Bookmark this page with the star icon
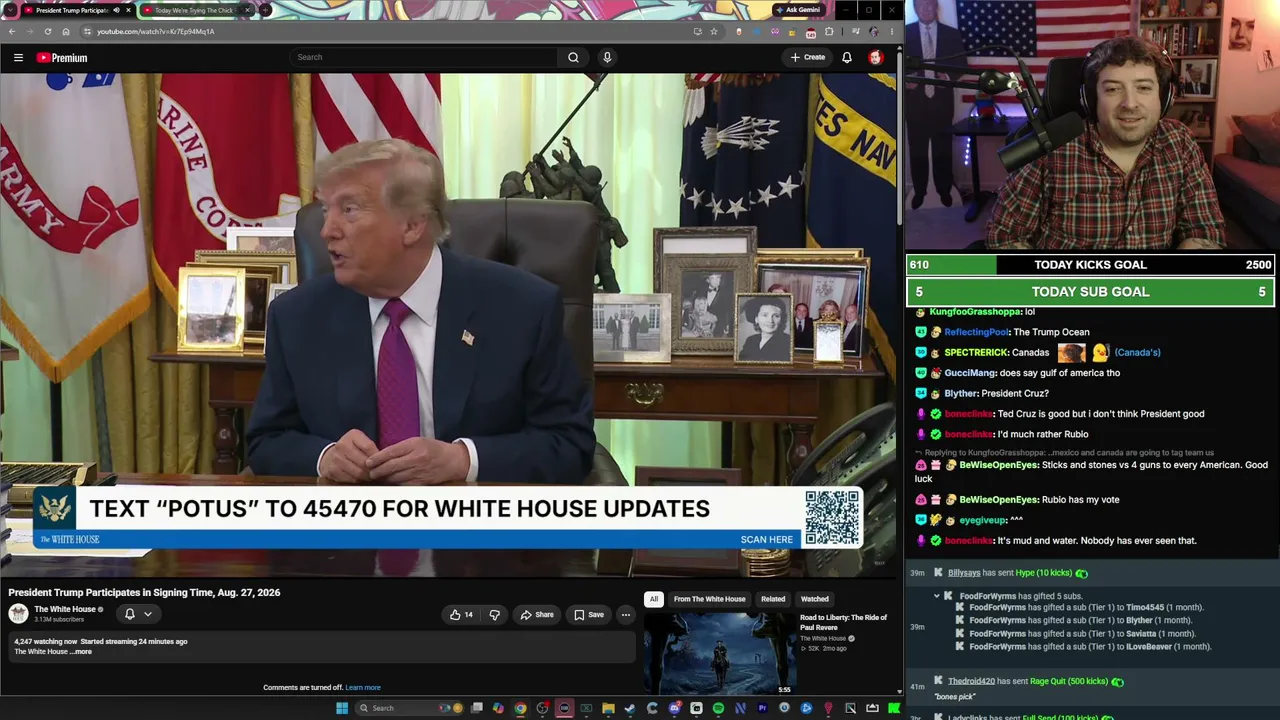This screenshot has height=720, width=1280. click(714, 31)
